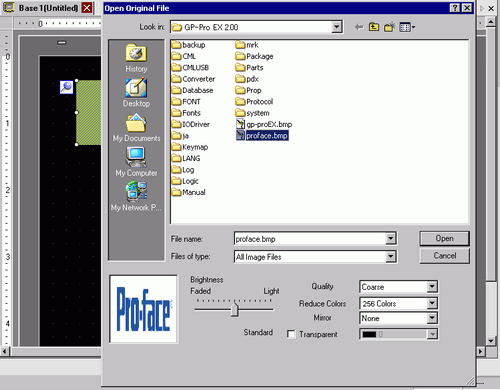Select My Computer in places bar

(136, 162)
